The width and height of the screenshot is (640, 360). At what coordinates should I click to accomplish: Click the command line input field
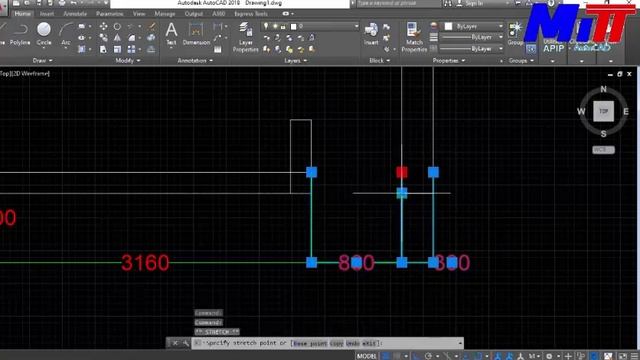tap(328, 343)
